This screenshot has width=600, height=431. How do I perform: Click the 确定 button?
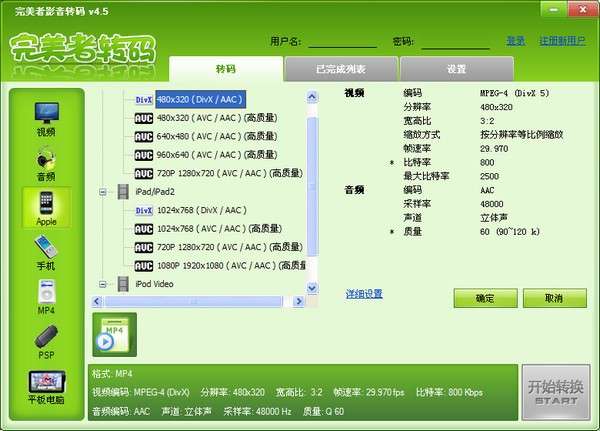click(x=485, y=298)
